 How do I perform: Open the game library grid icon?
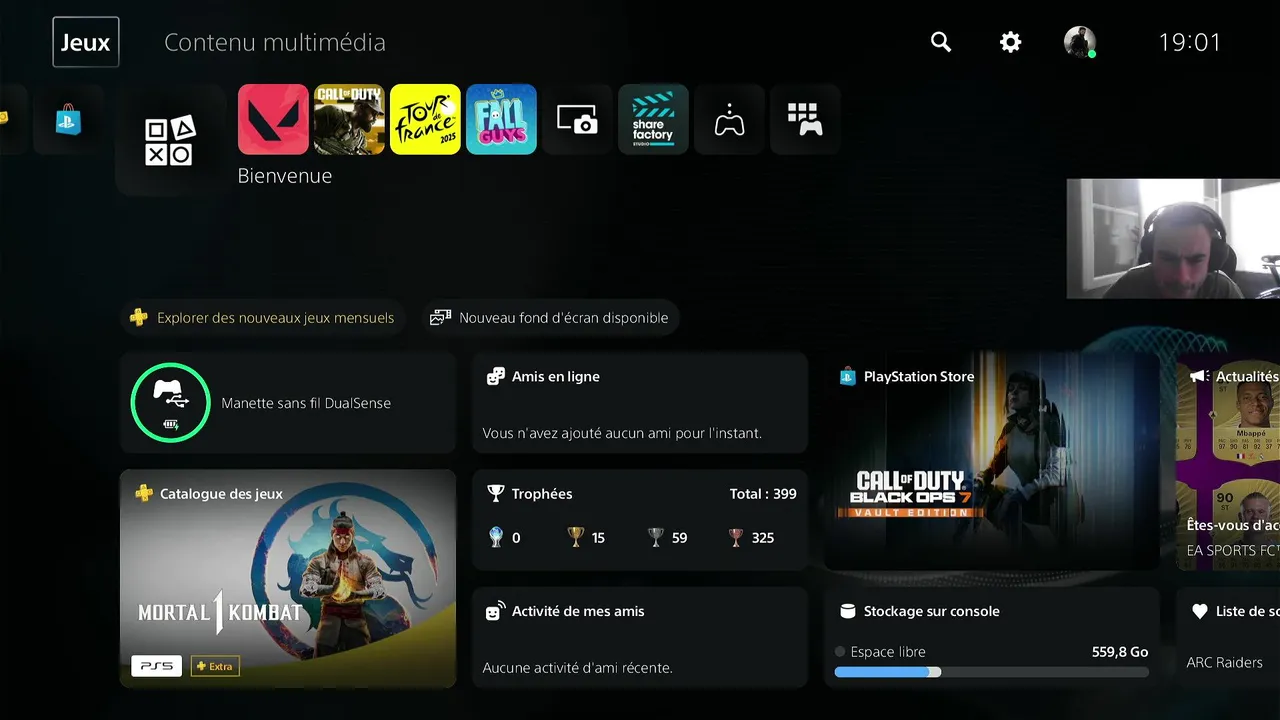805,119
